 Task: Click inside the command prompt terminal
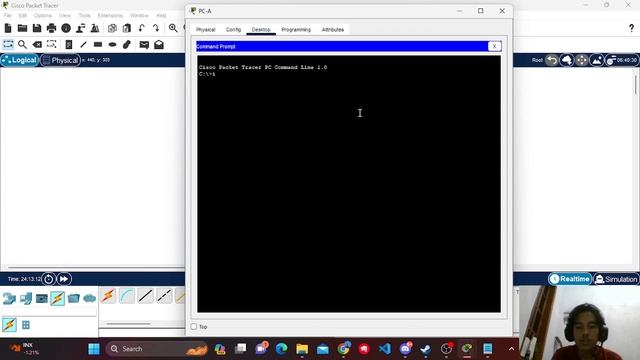point(349,184)
